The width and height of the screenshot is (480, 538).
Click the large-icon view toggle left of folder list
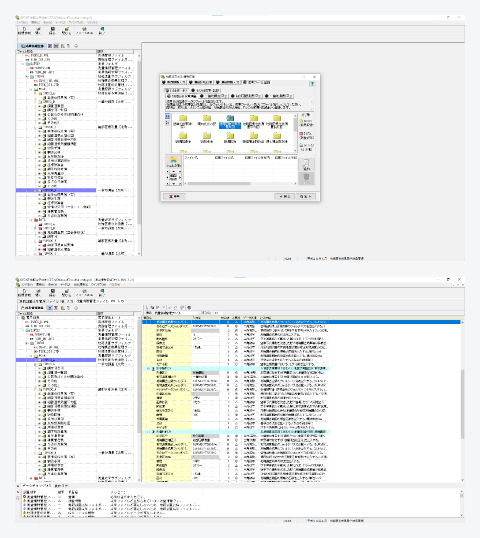click(167, 116)
